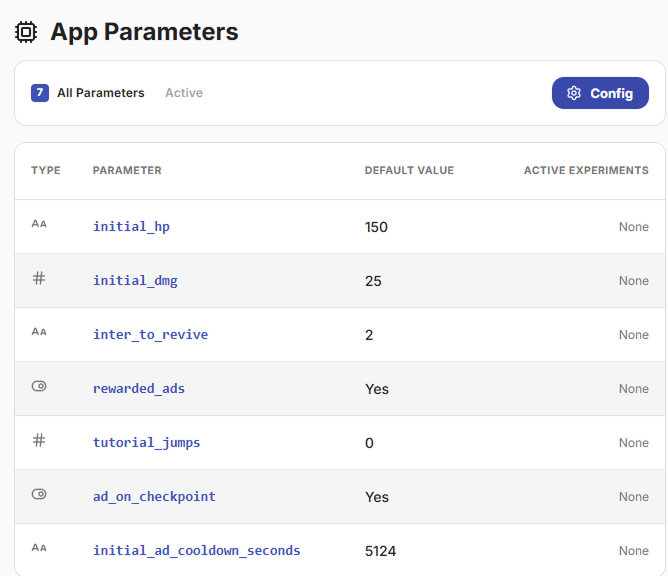Click the boolean toggle icon for ad_on_checkpoint

(x=39, y=494)
